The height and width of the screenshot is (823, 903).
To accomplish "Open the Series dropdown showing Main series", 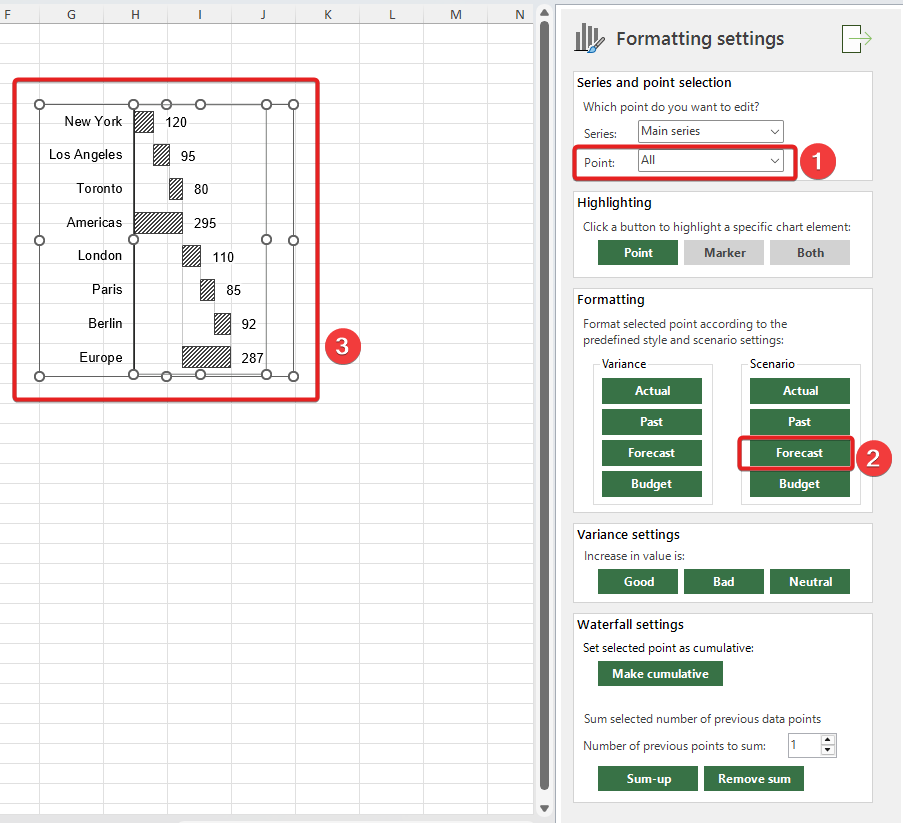I will (x=710, y=131).
